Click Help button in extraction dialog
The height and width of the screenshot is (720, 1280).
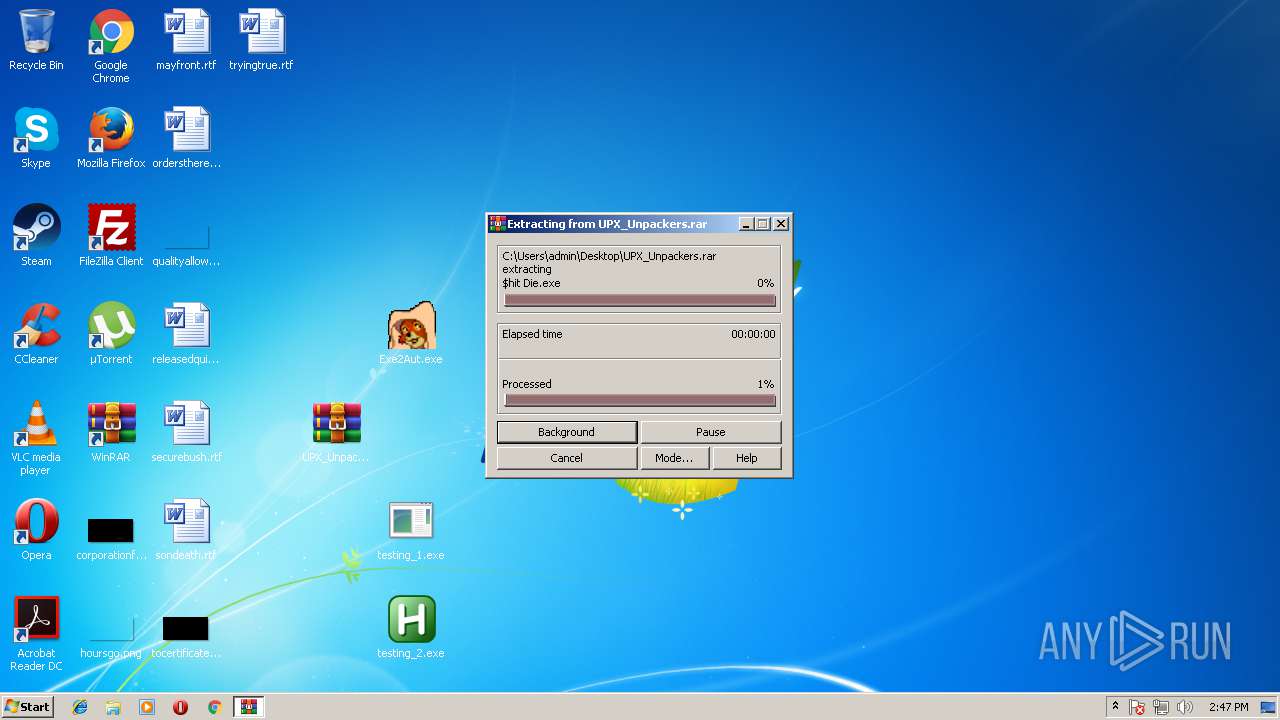(747, 458)
